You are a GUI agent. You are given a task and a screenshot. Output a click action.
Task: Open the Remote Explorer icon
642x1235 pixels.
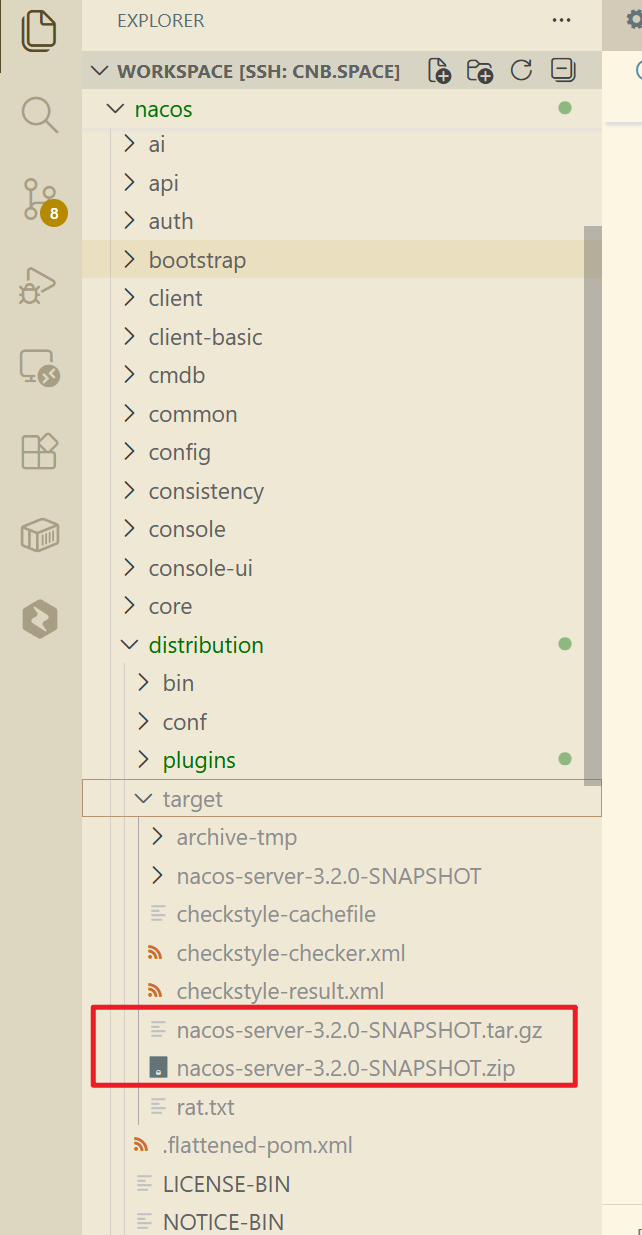[x=40, y=368]
